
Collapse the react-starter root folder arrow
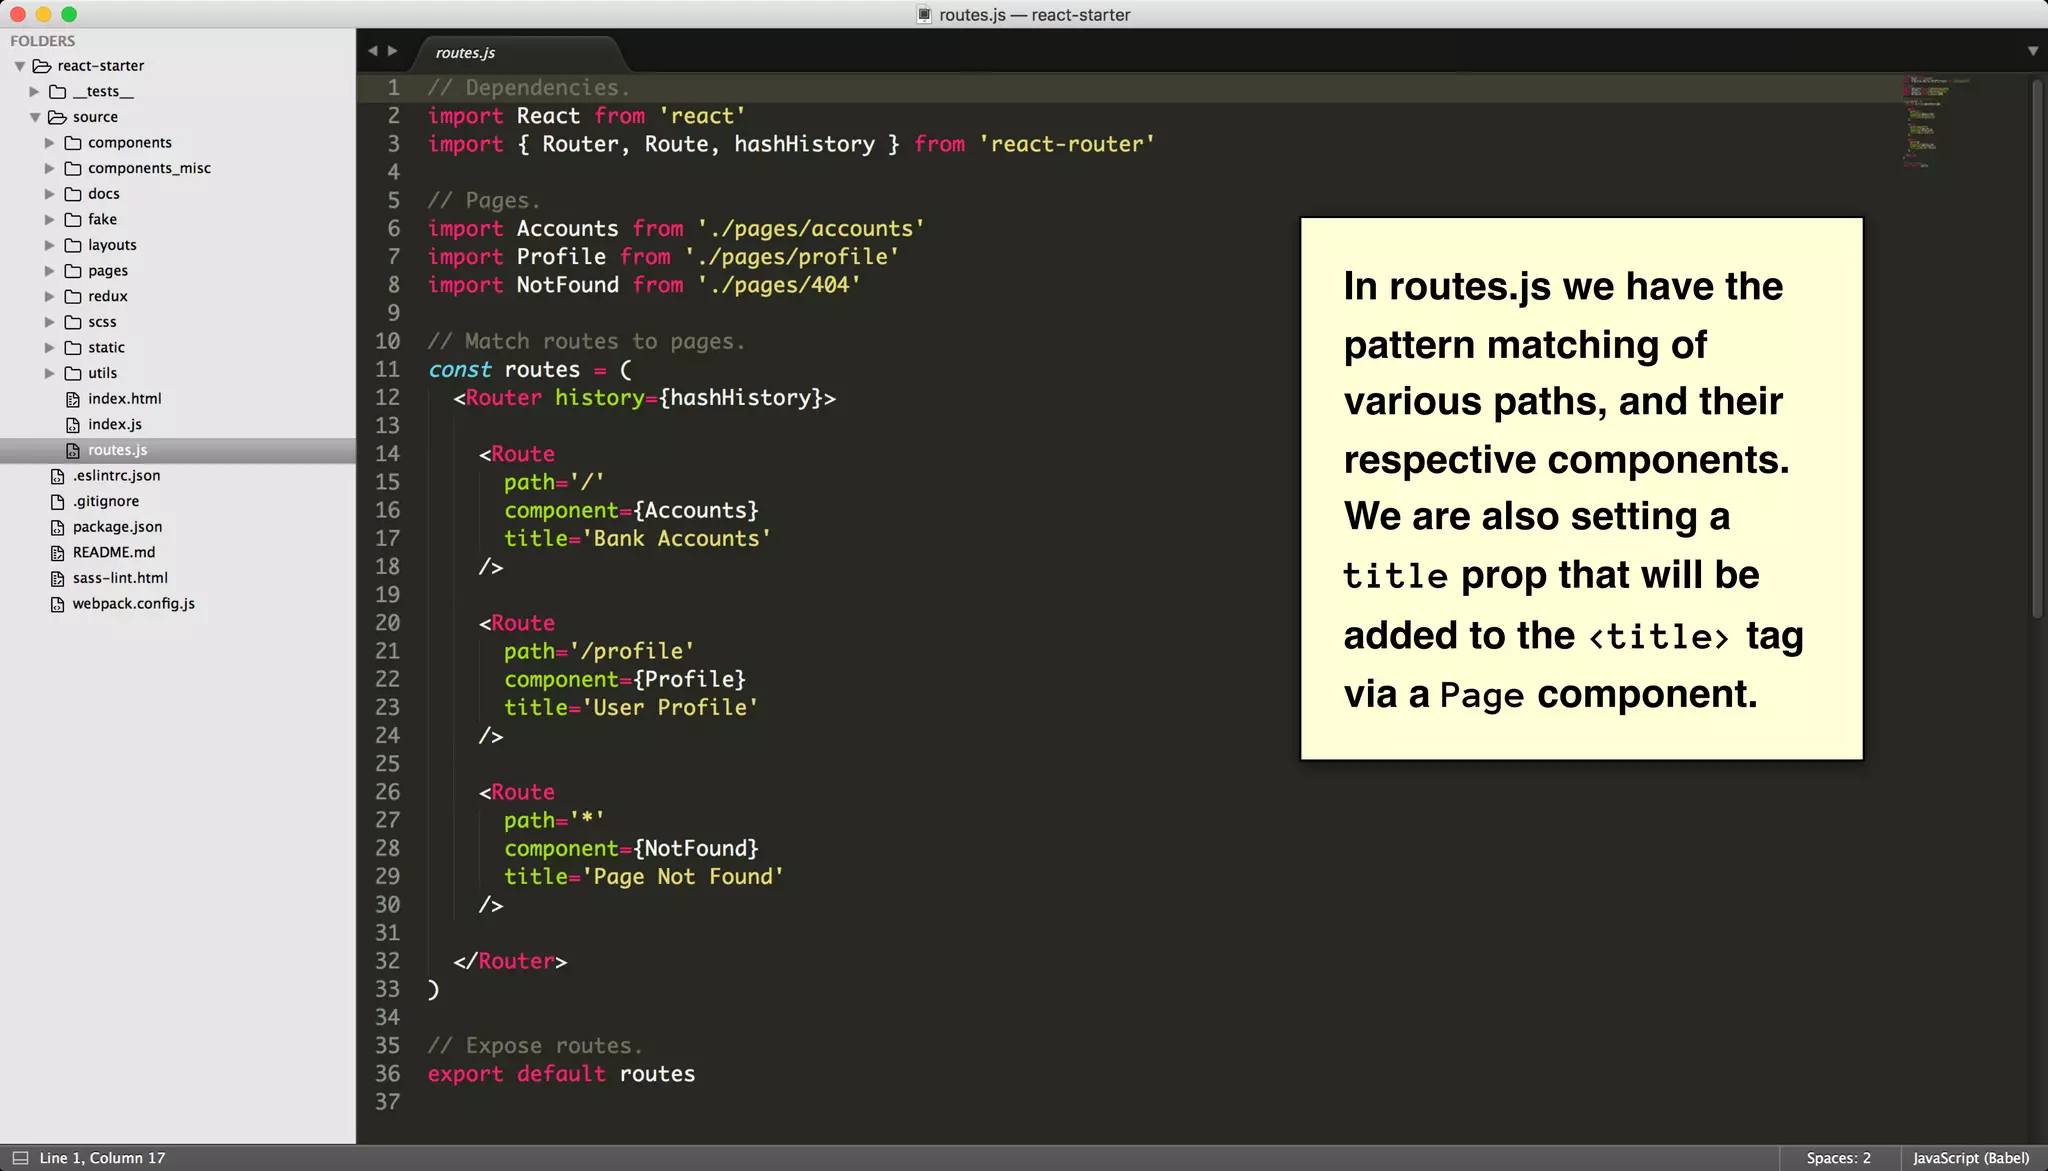[20, 66]
